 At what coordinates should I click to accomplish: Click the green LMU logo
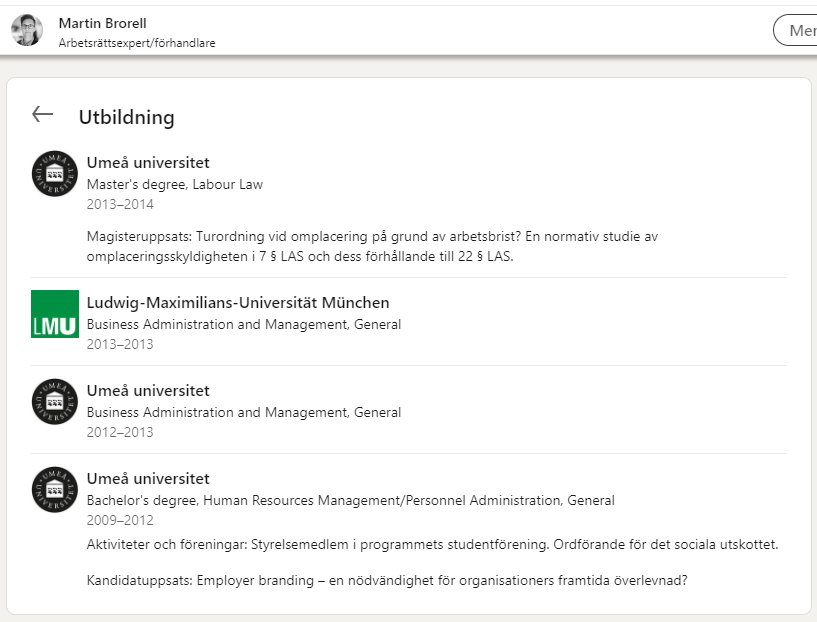54,314
